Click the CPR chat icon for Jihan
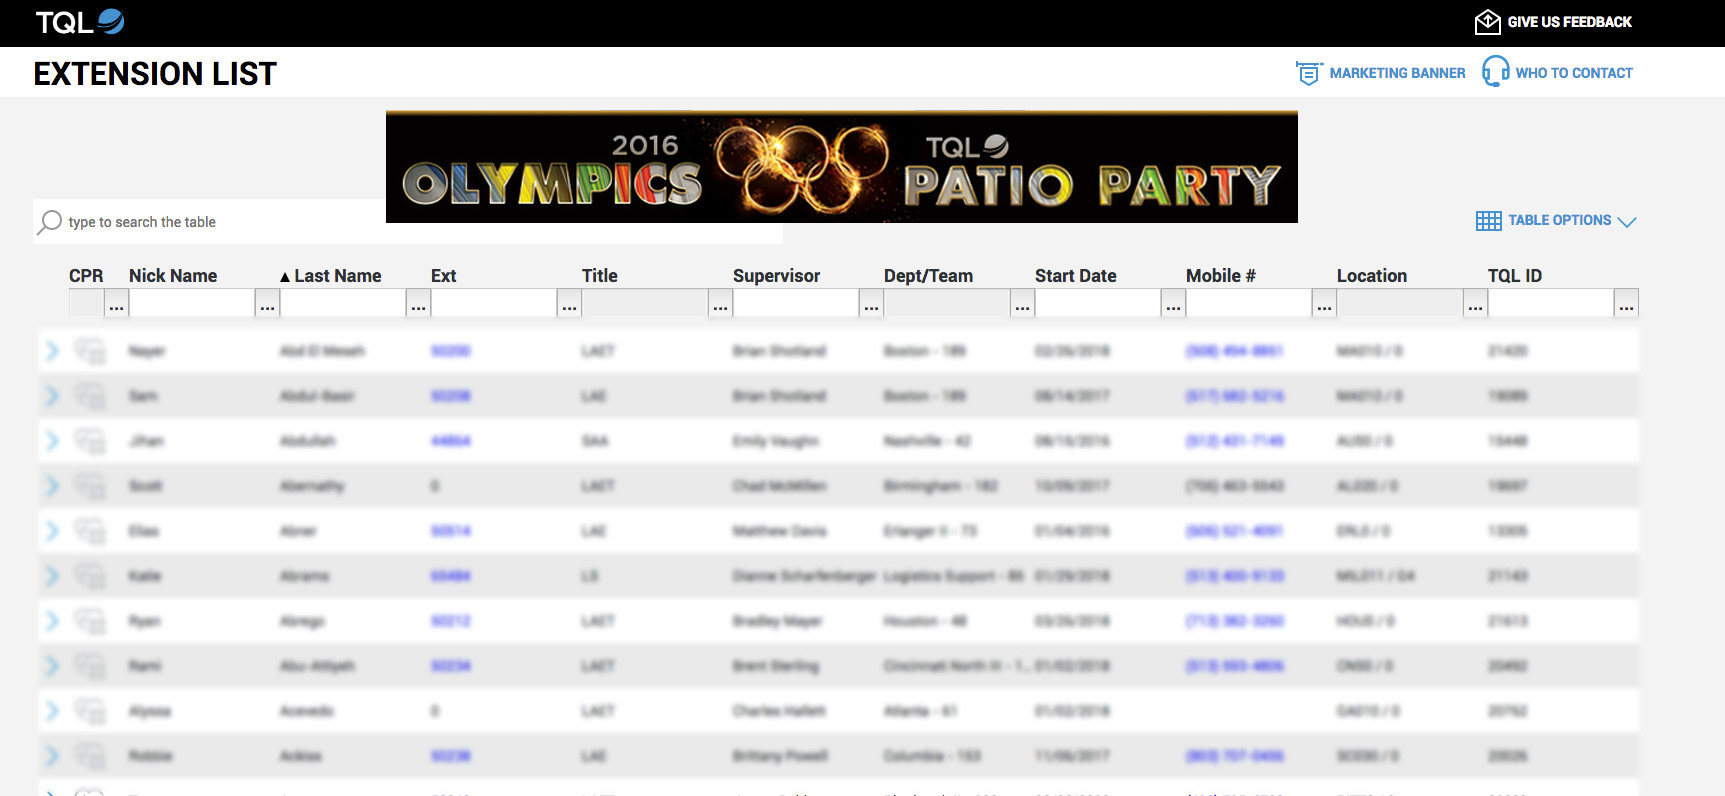1725x796 pixels. click(x=90, y=441)
